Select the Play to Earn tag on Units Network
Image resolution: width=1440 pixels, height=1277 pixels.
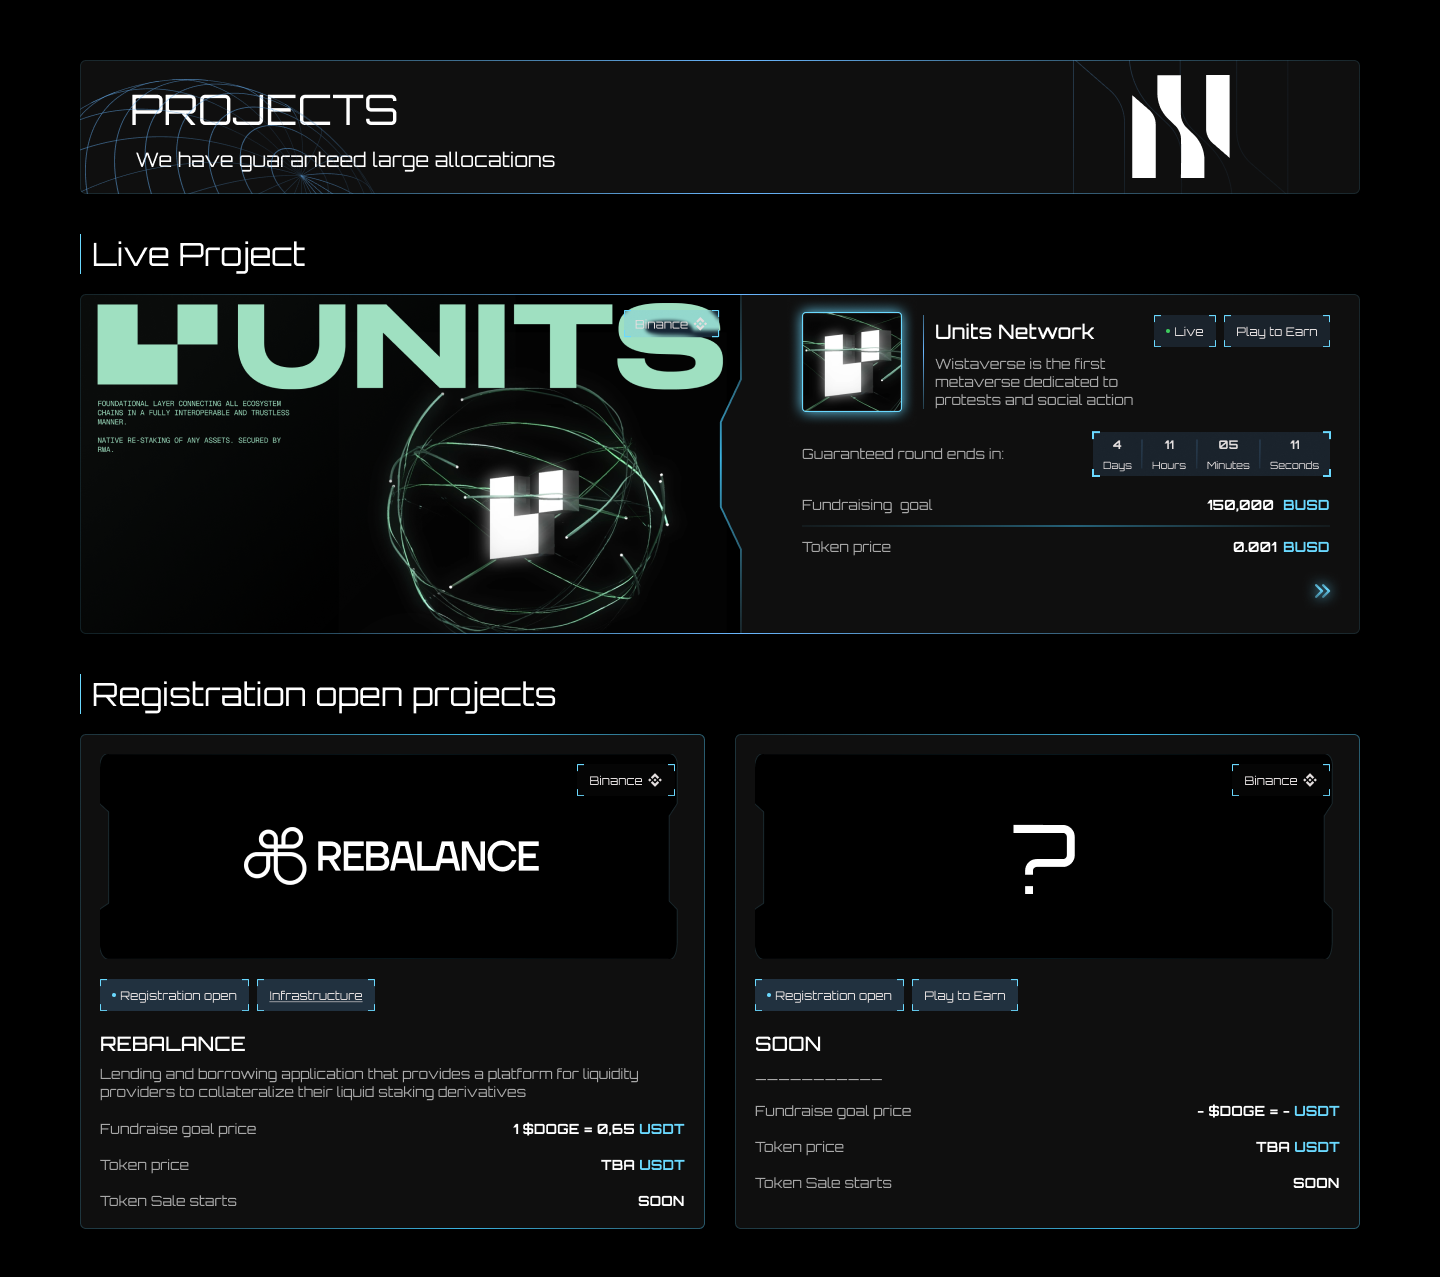pyautogui.click(x=1277, y=331)
